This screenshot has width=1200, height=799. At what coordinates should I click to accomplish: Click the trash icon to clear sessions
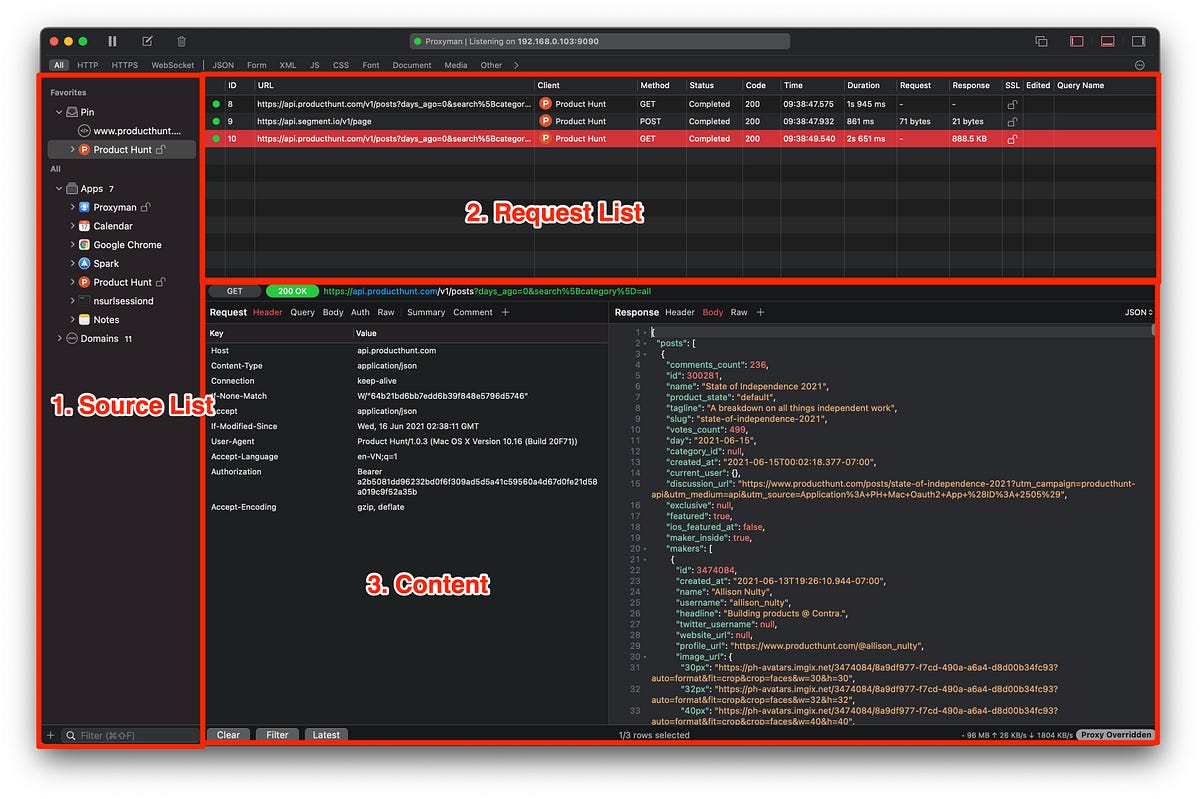[x=180, y=41]
